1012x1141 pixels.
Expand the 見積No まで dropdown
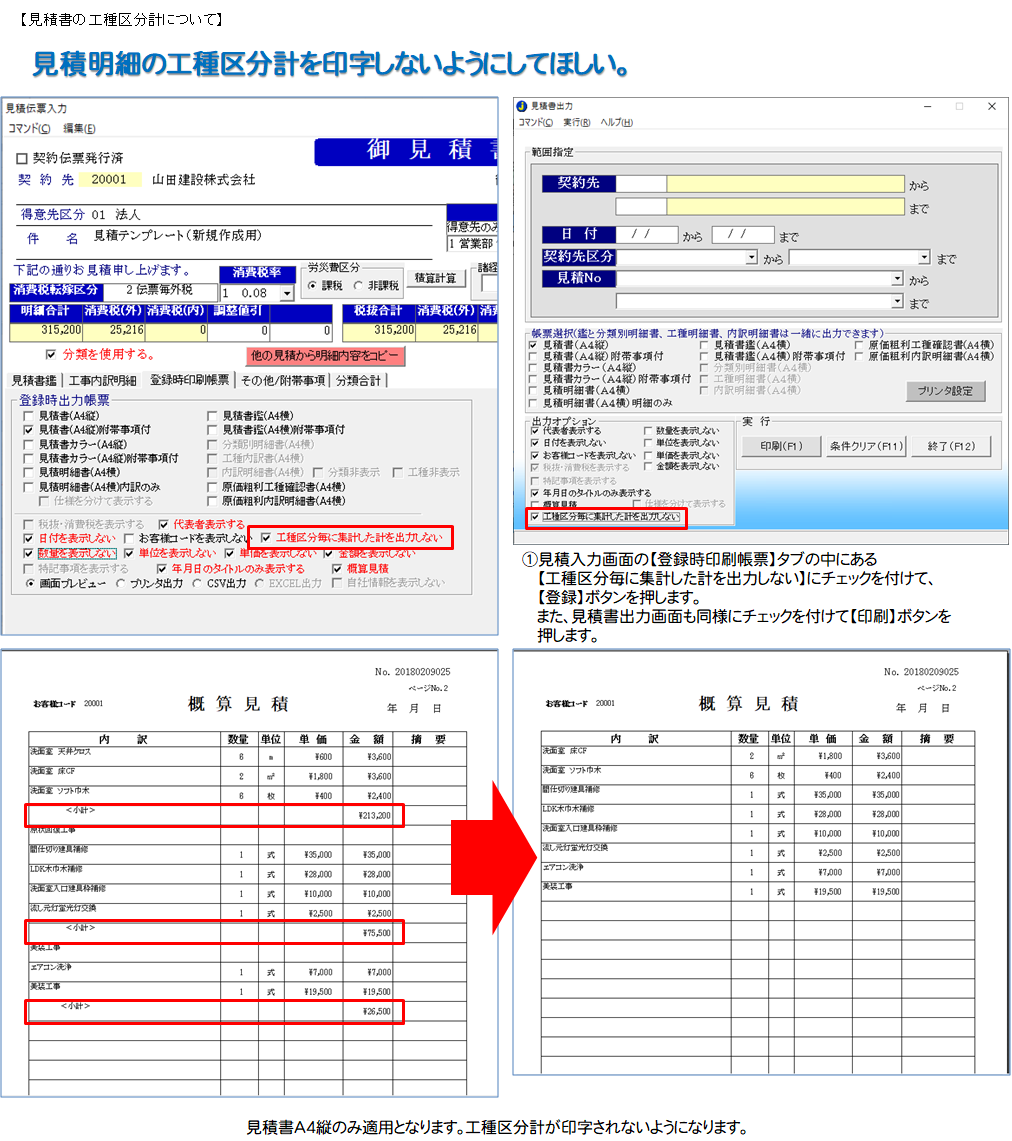click(x=897, y=301)
